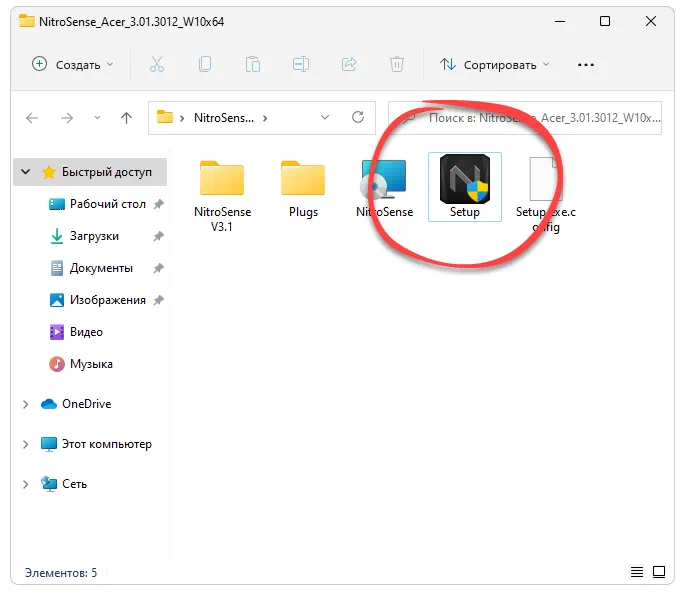
Task: Select the Setup.exe.config file
Action: pos(545,195)
